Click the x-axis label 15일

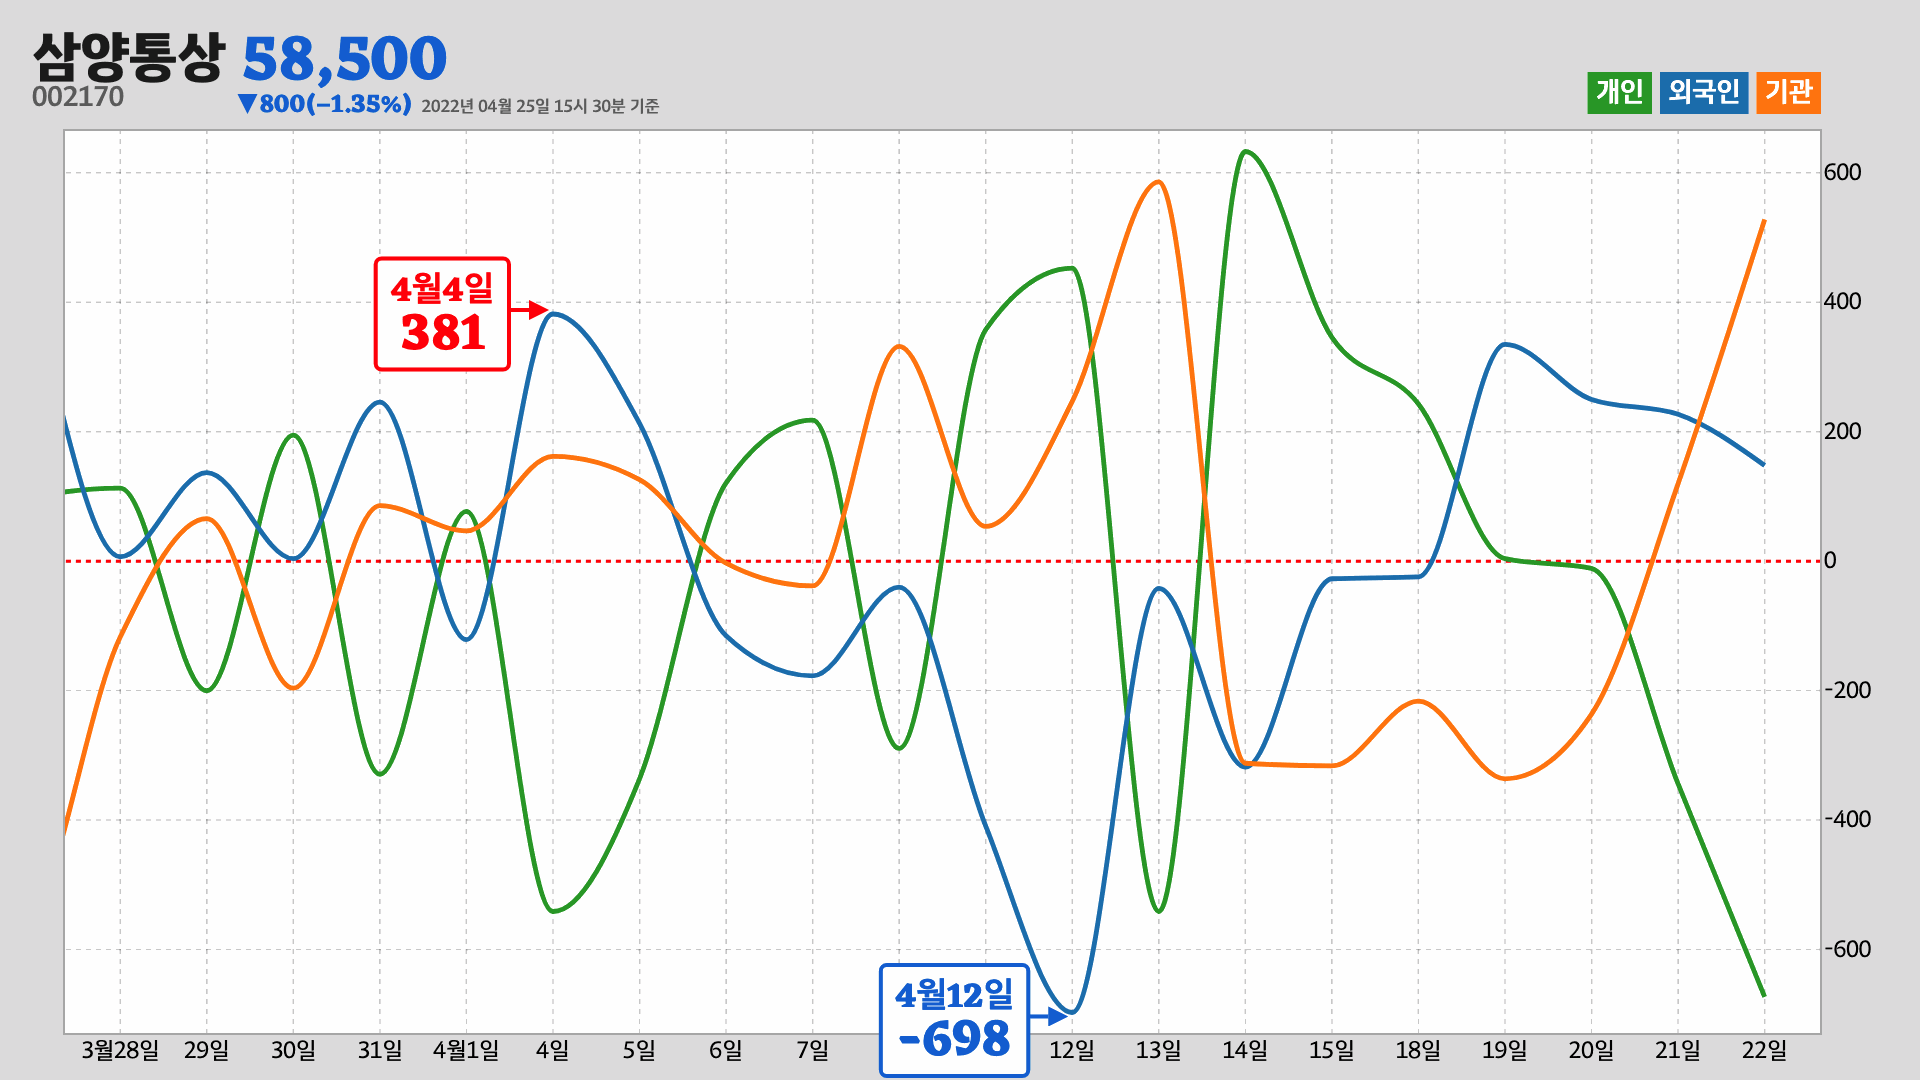[x=1332, y=1050]
